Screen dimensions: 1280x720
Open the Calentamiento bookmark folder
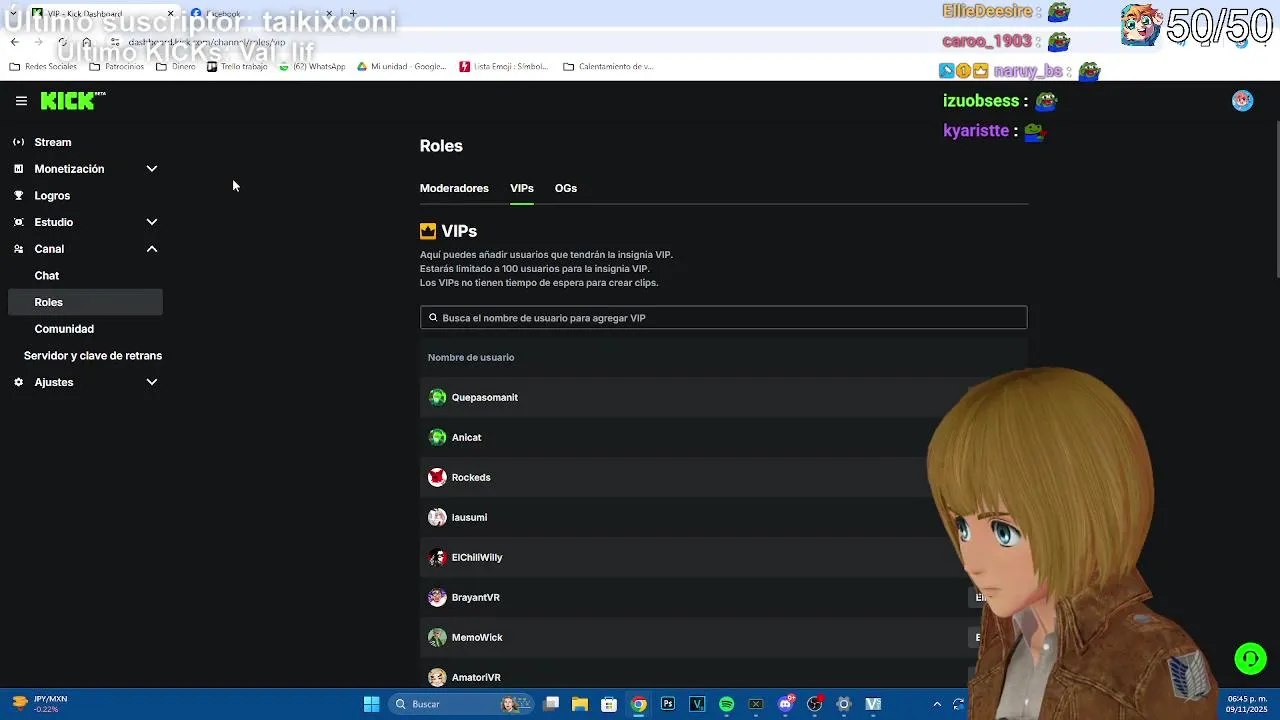[x=608, y=67]
